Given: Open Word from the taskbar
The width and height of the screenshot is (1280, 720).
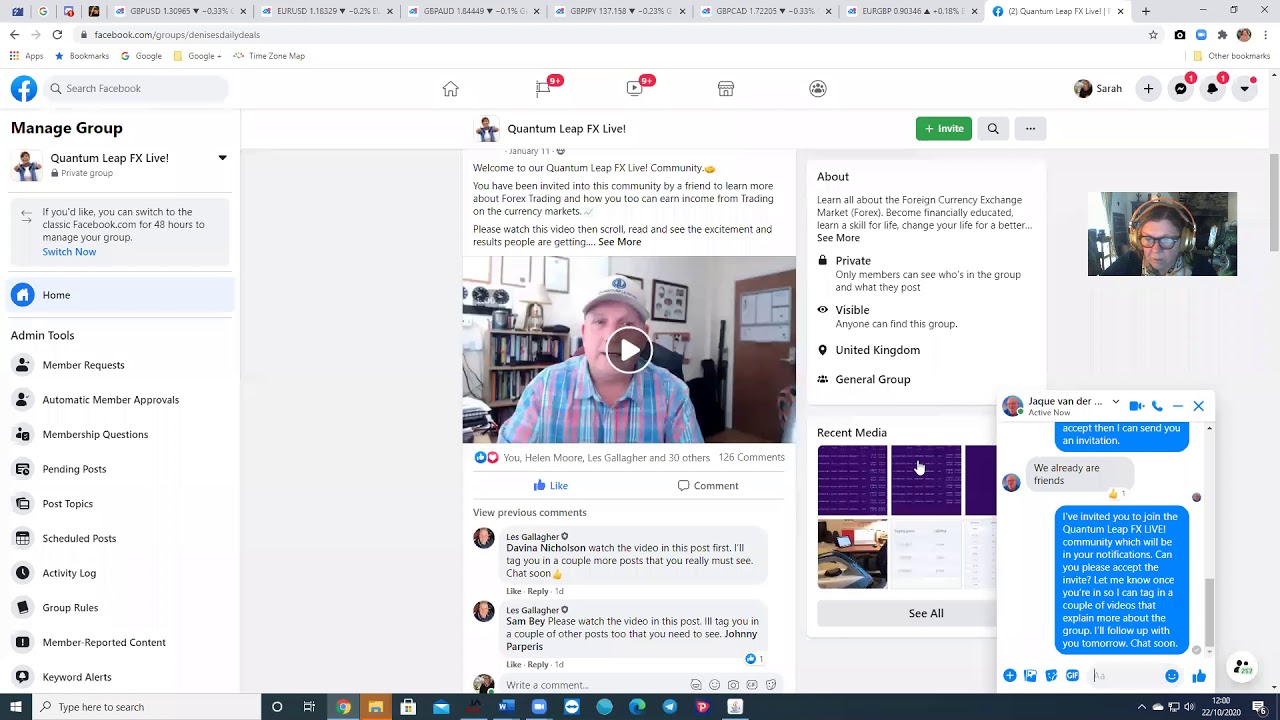Looking at the screenshot, I should tap(506, 707).
